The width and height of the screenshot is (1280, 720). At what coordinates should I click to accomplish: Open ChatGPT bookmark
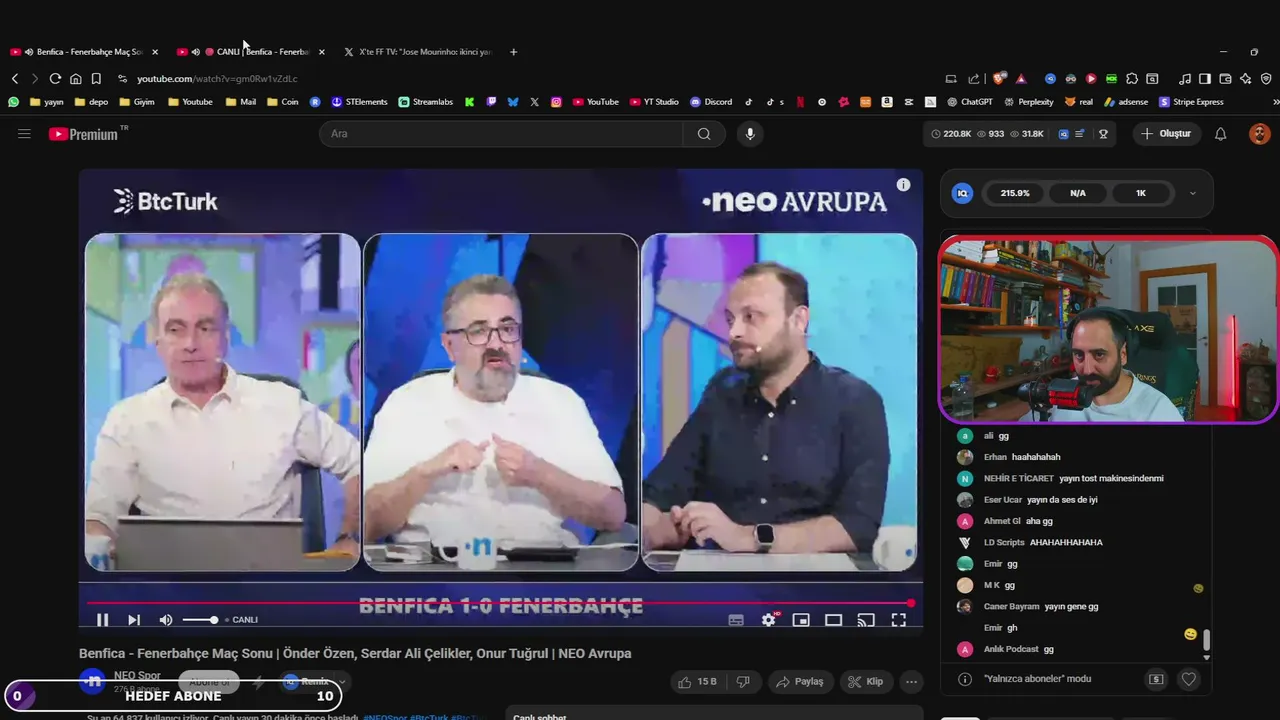970,102
